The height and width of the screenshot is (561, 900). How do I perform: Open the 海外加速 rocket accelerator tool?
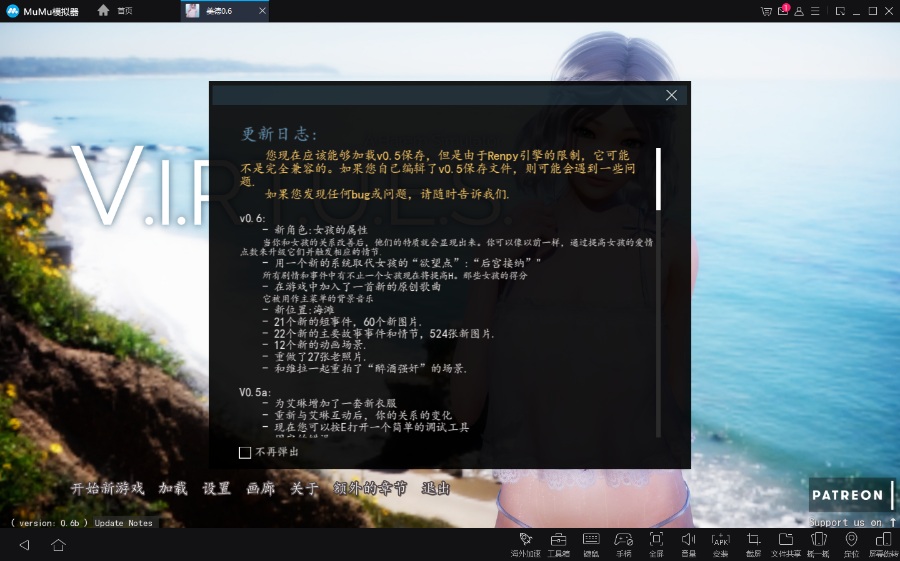click(525, 544)
